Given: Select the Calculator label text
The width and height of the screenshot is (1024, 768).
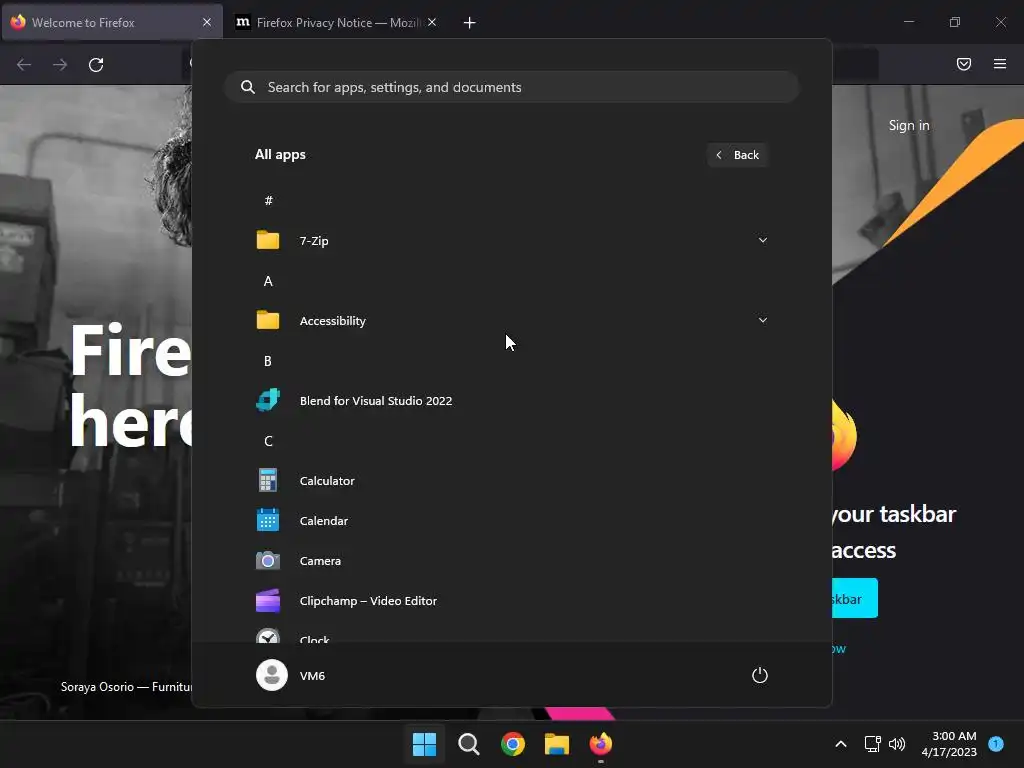Looking at the screenshot, I should [327, 481].
